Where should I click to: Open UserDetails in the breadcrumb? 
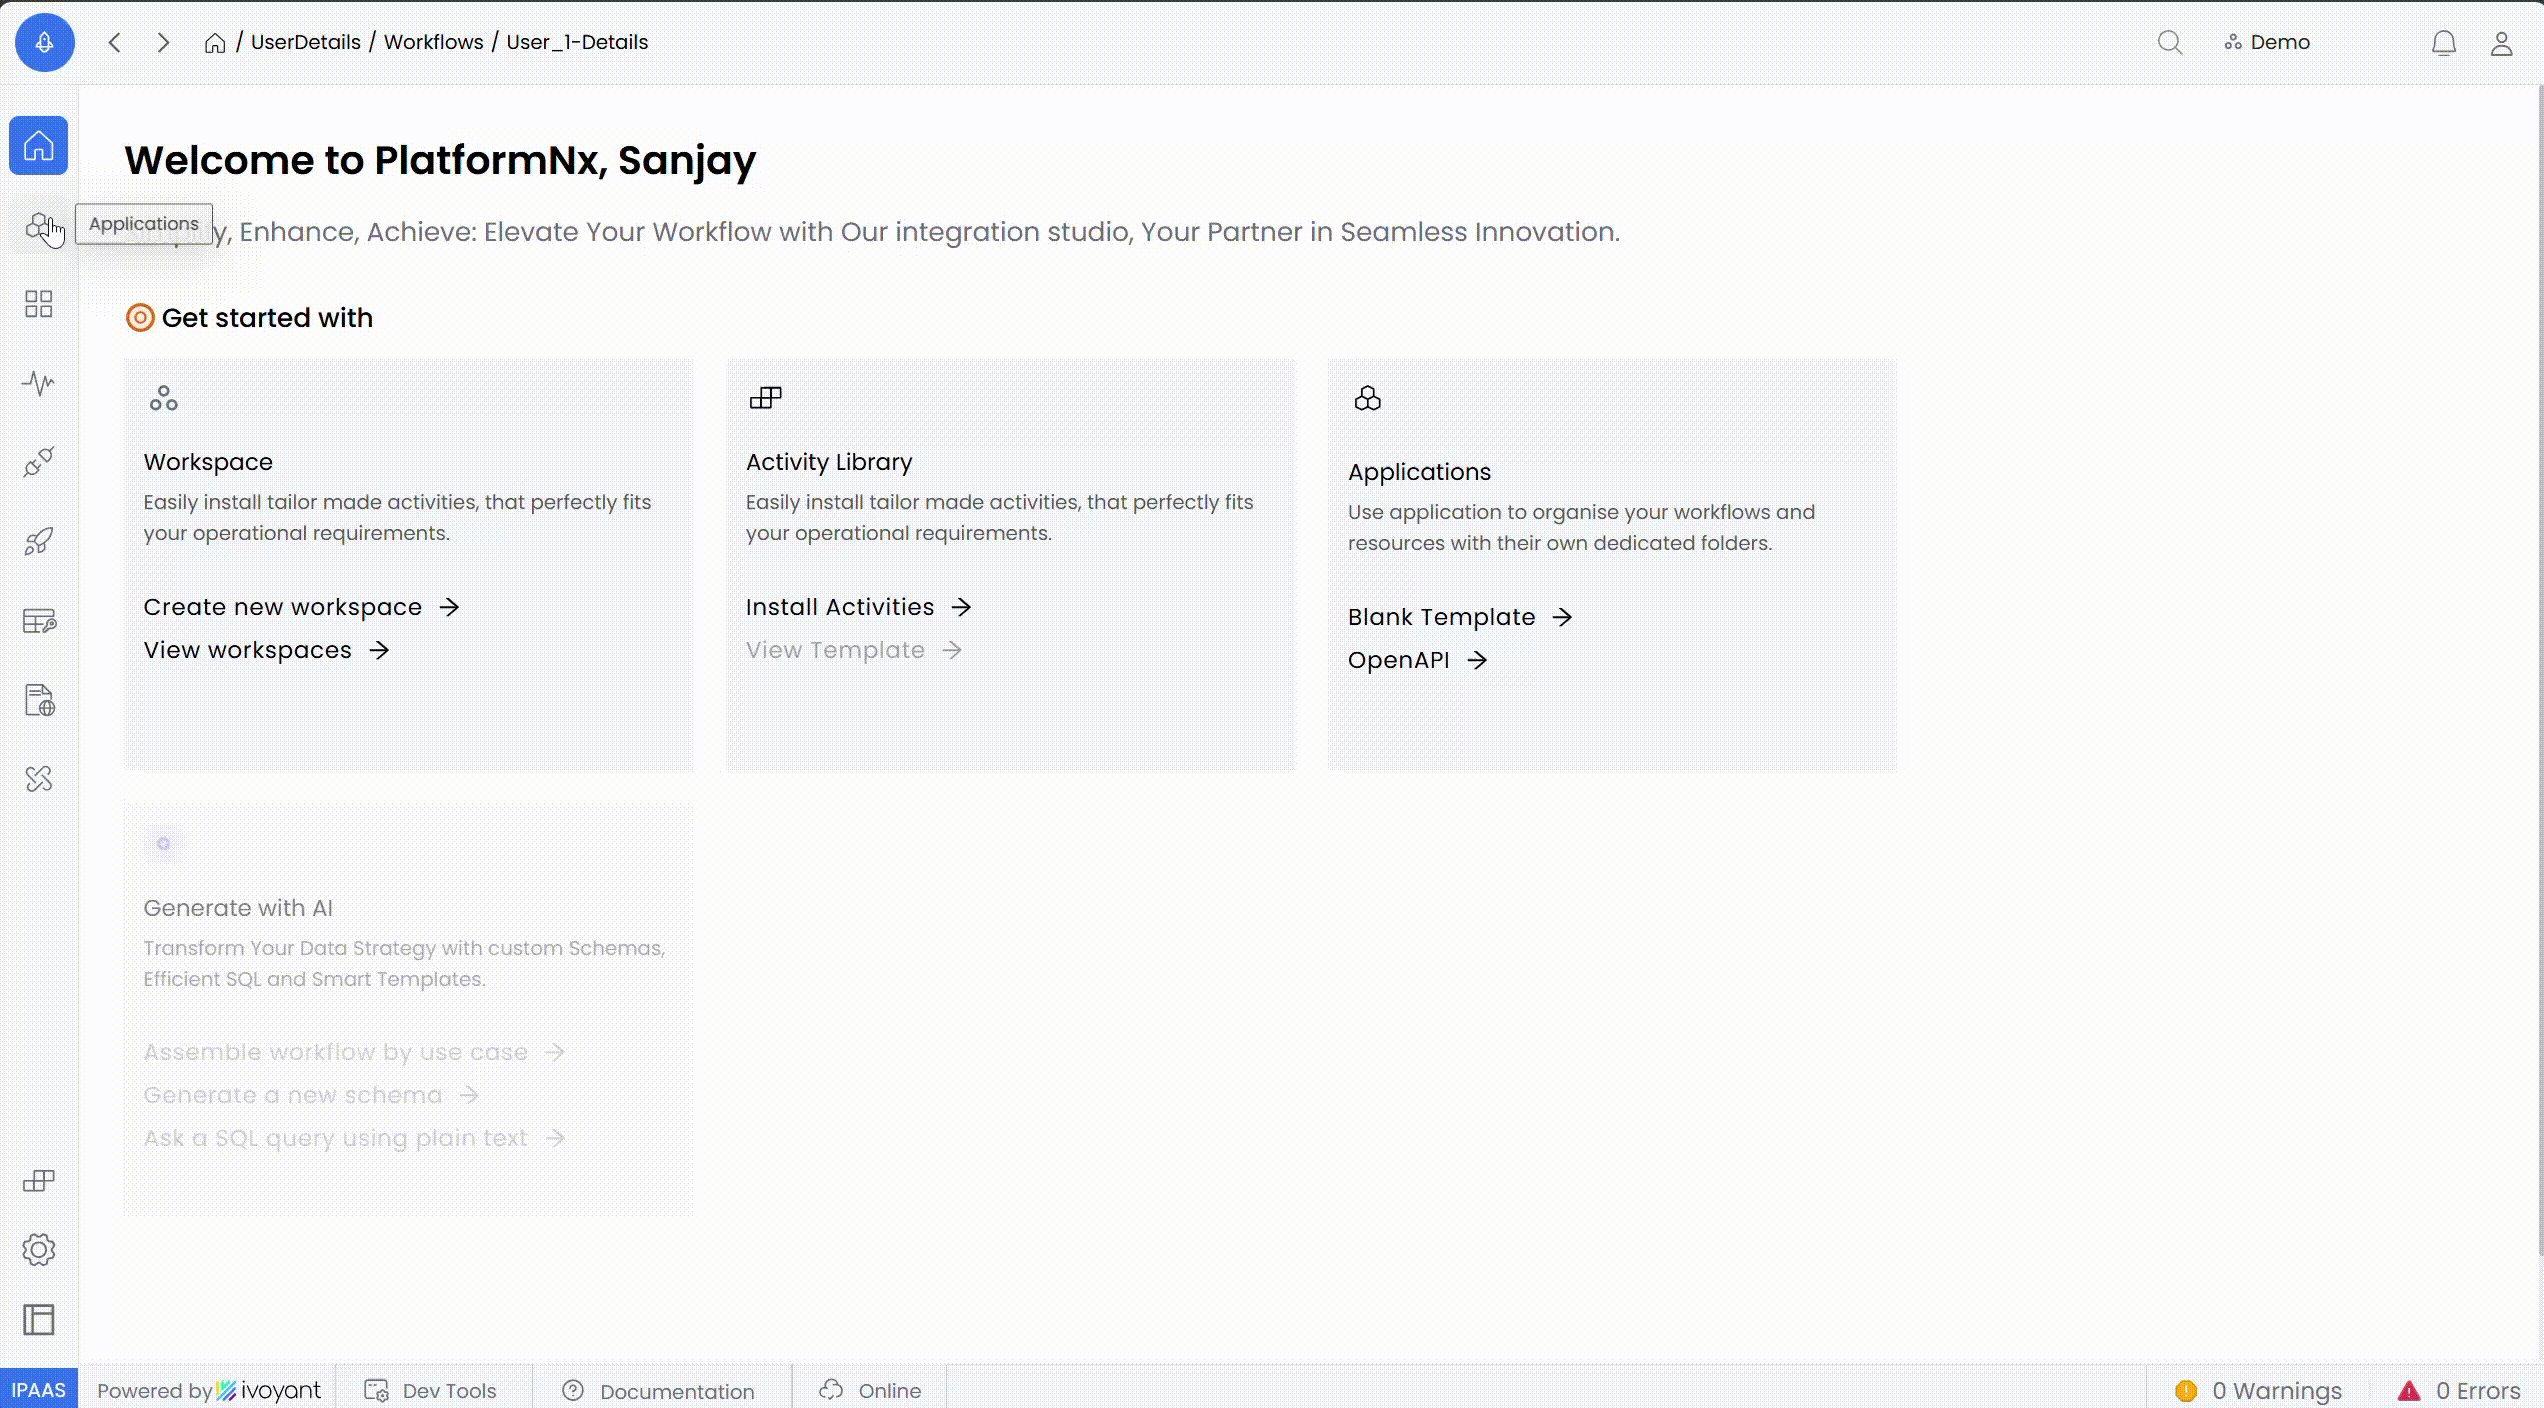[305, 43]
